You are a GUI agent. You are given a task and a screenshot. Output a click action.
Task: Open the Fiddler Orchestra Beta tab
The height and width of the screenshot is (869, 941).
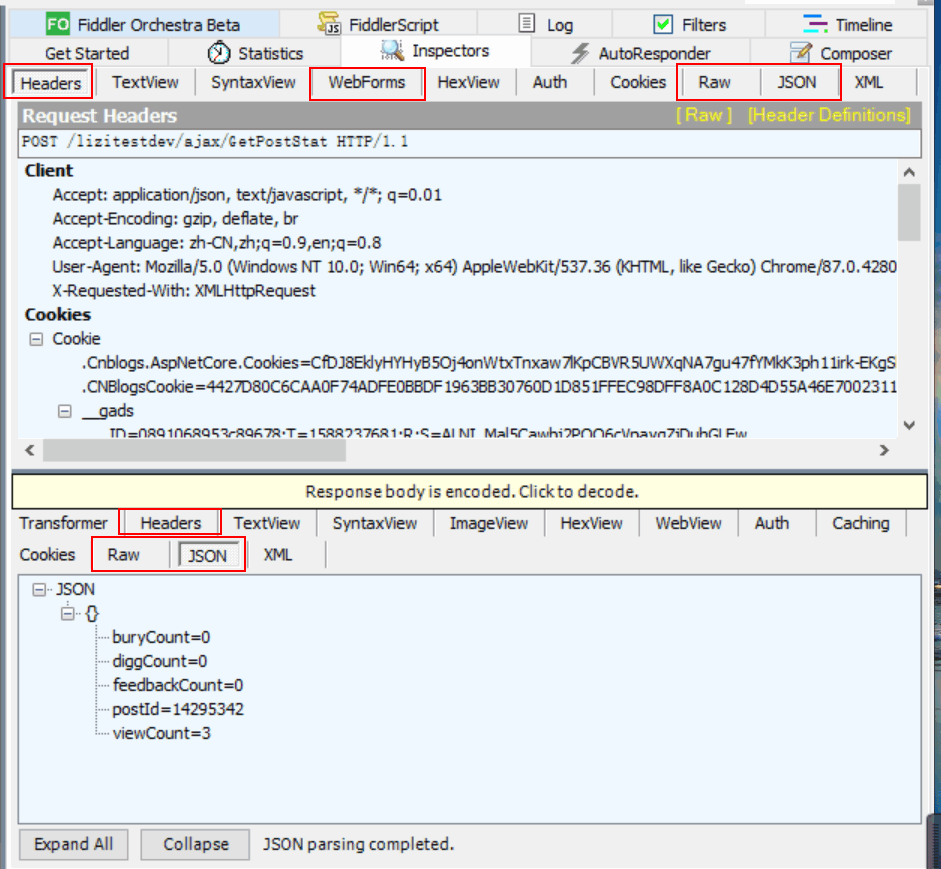tap(144, 25)
